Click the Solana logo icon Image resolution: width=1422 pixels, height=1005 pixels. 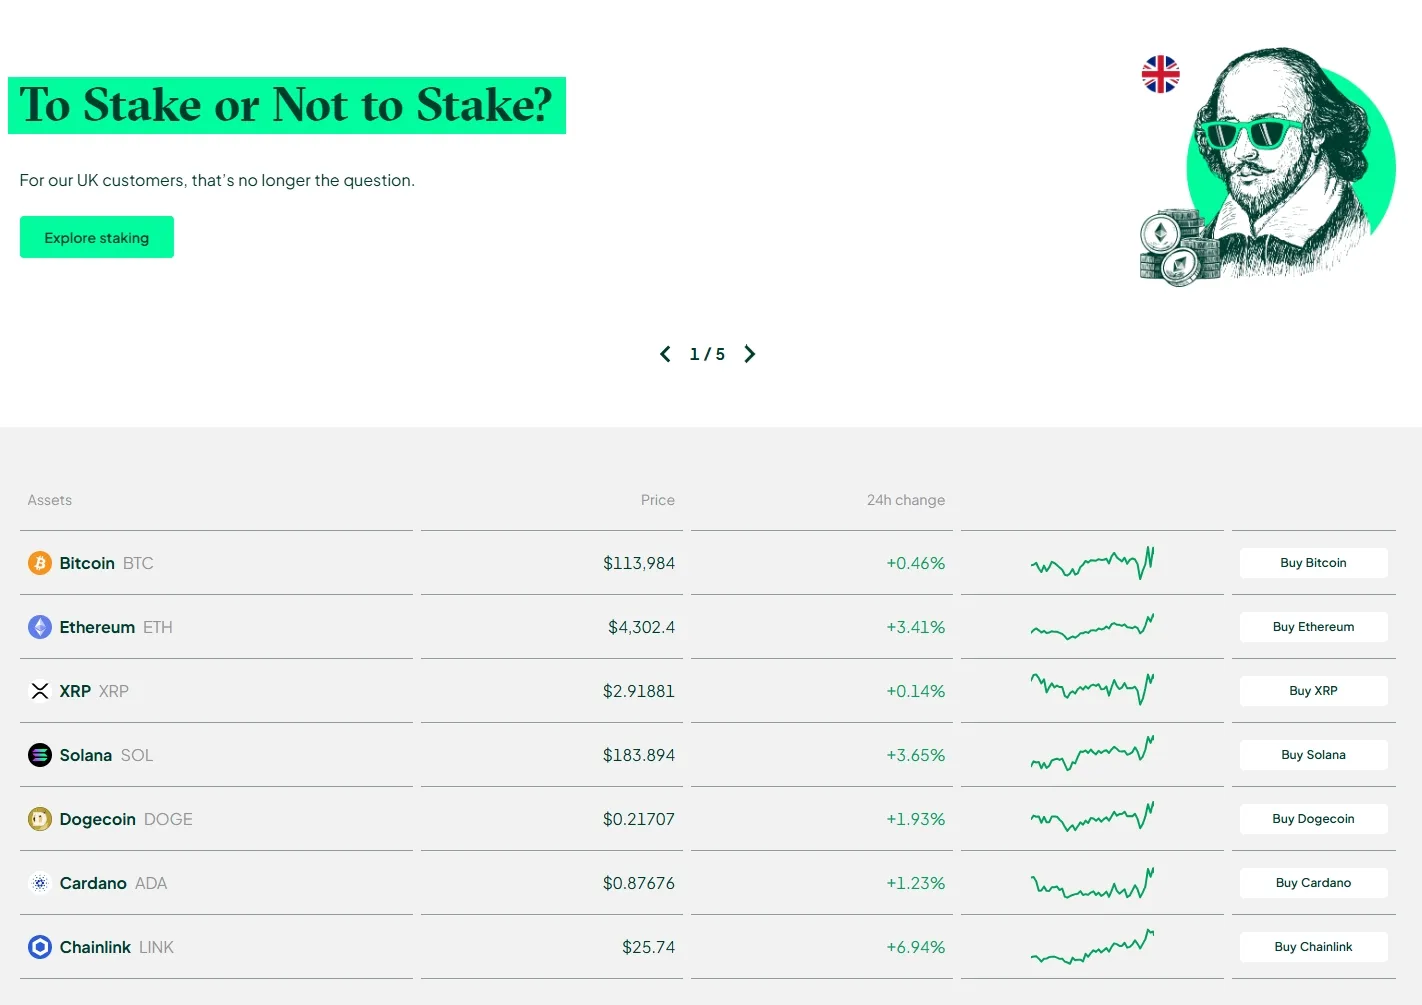point(40,755)
